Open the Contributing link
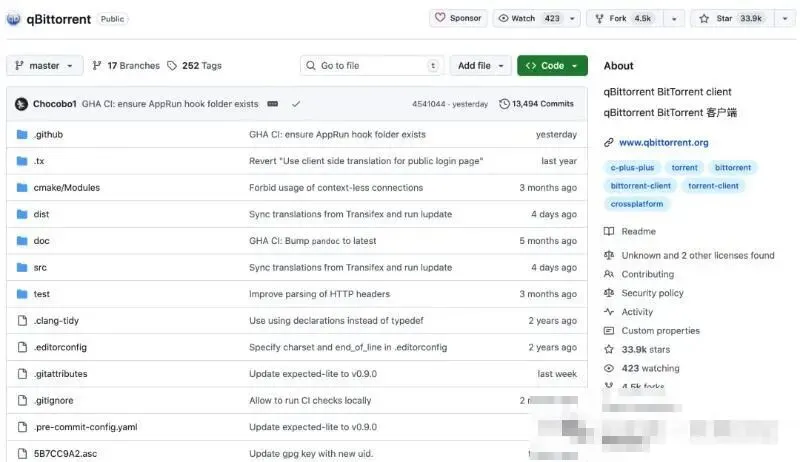Screen dimensions: 800x462 click(x=647, y=274)
